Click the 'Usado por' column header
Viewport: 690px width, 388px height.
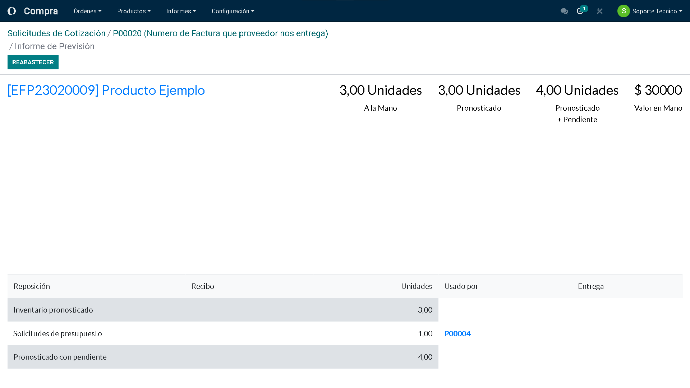point(461,286)
